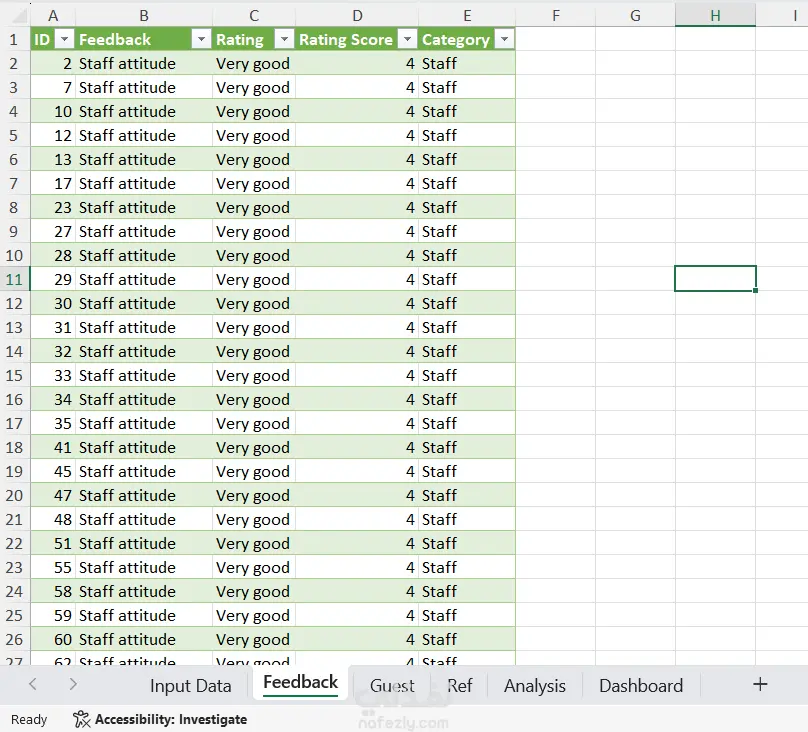The height and width of the screenshot is (732, 808).
Task: Click Very good in row 8
Action: point(252,208)
